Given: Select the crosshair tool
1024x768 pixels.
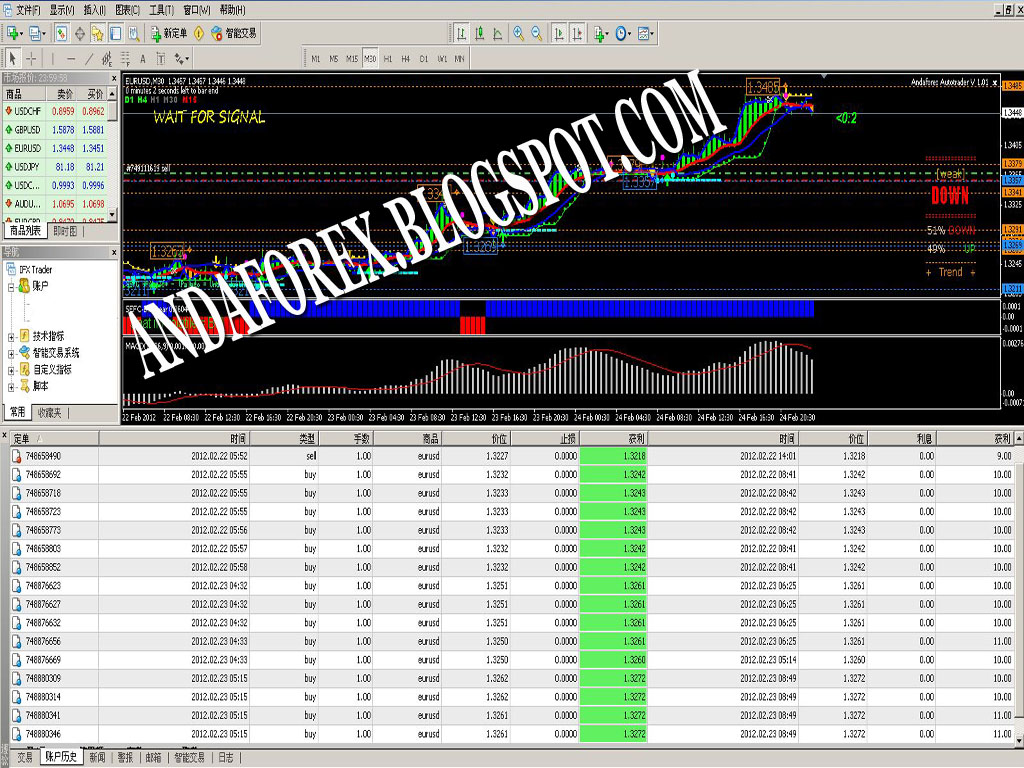Looking at the screenshot, I should coord(31,59).
